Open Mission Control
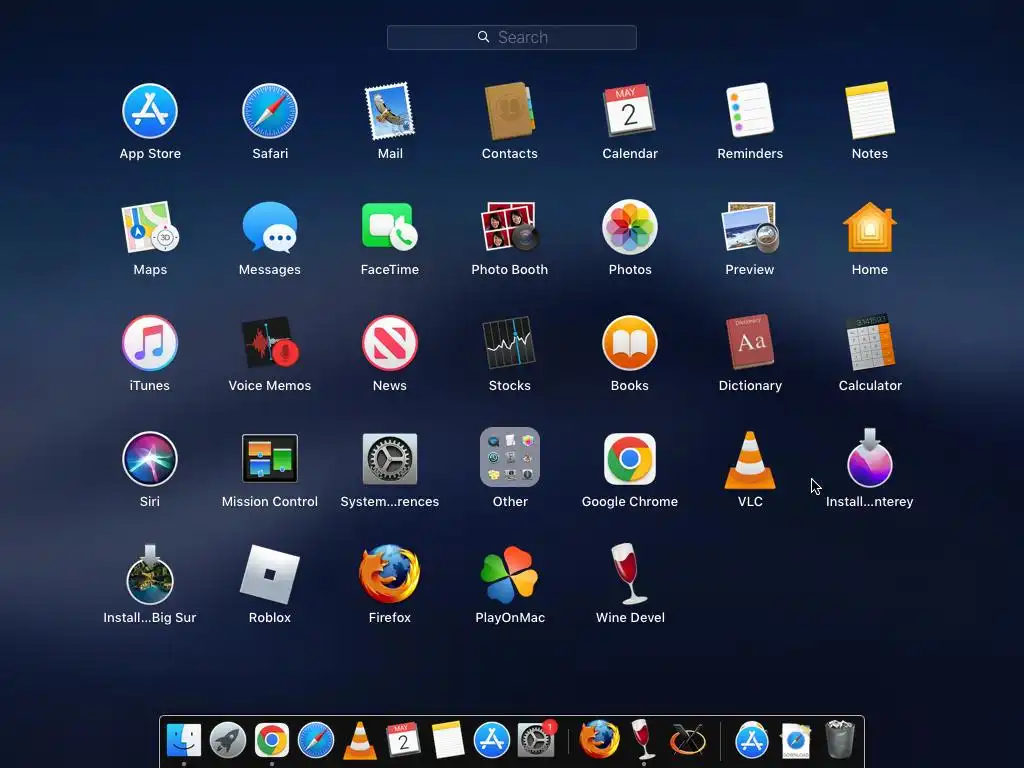Screen dimensions: 1024x768 (x=270, y=458)
